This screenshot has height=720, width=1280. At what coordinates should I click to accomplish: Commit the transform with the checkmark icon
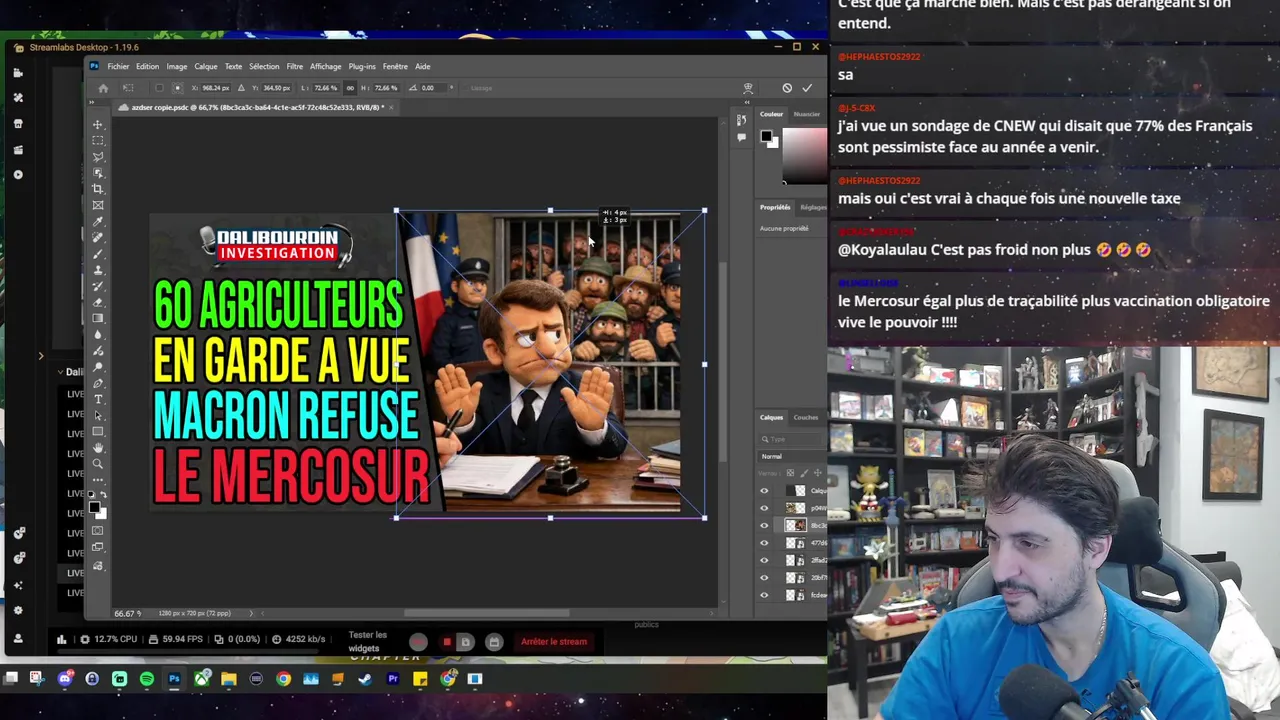[807, 88]
